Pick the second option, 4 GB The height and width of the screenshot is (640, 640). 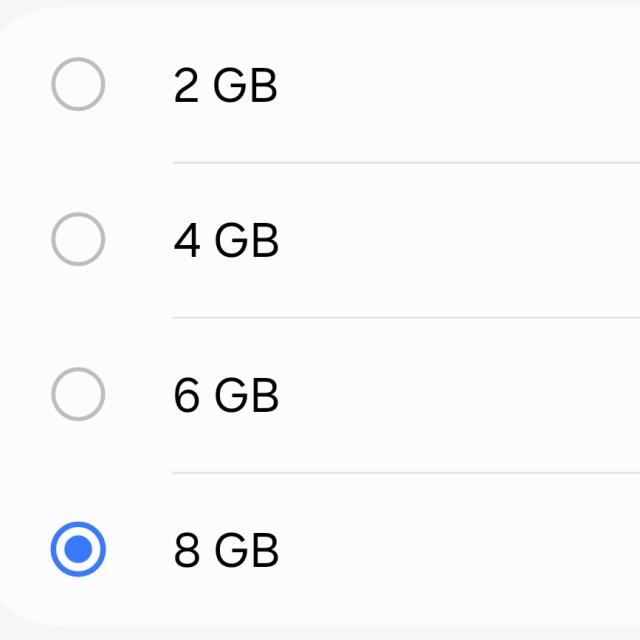78,240
